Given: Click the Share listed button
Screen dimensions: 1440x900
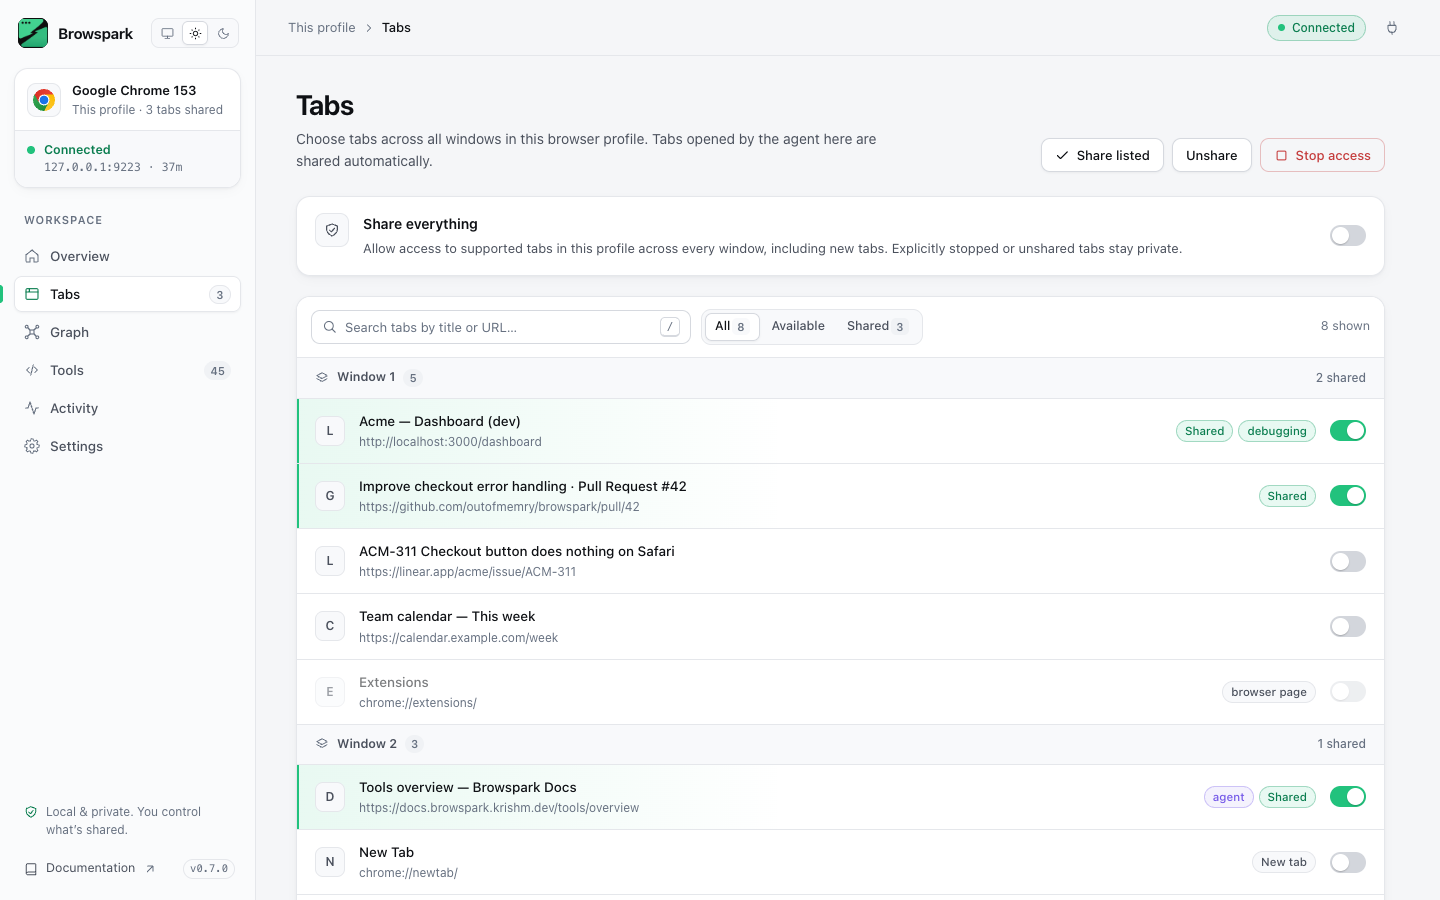Looking at the screenshot, I should pyautogui.click(x=1102, y=155).
